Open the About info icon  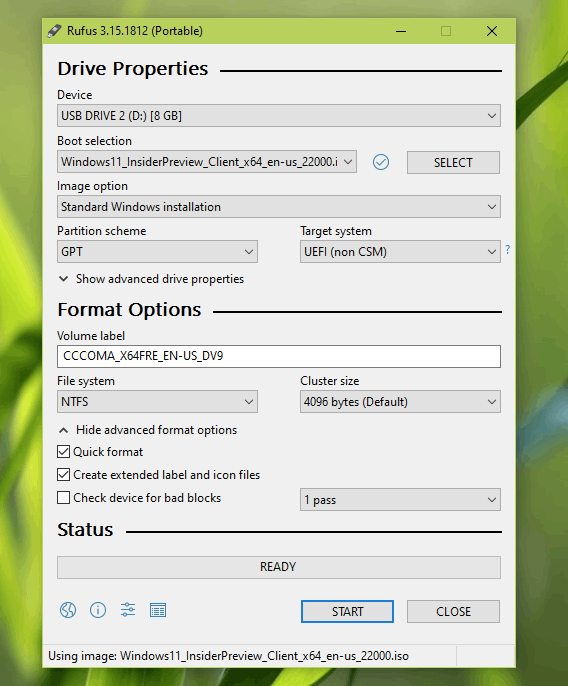98,609
